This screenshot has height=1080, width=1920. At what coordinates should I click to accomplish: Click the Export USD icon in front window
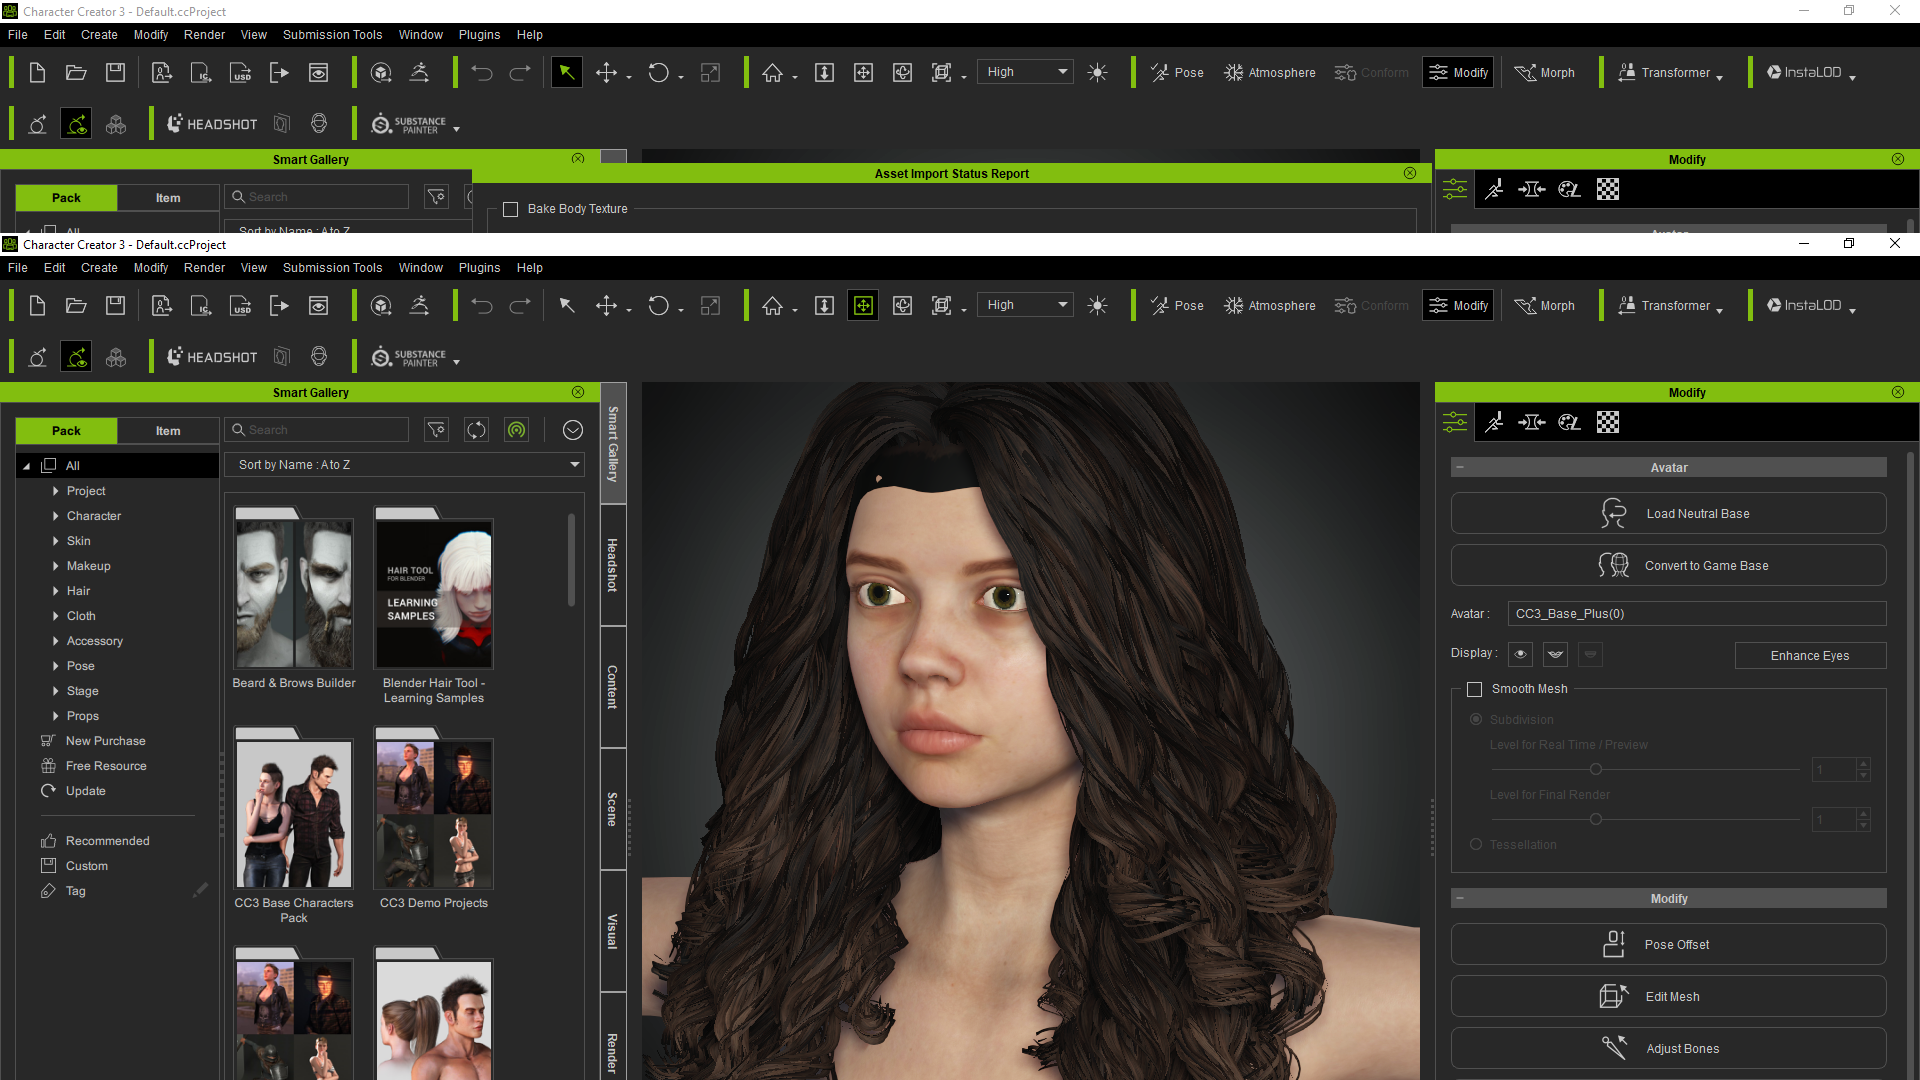[x=241, y=306]
